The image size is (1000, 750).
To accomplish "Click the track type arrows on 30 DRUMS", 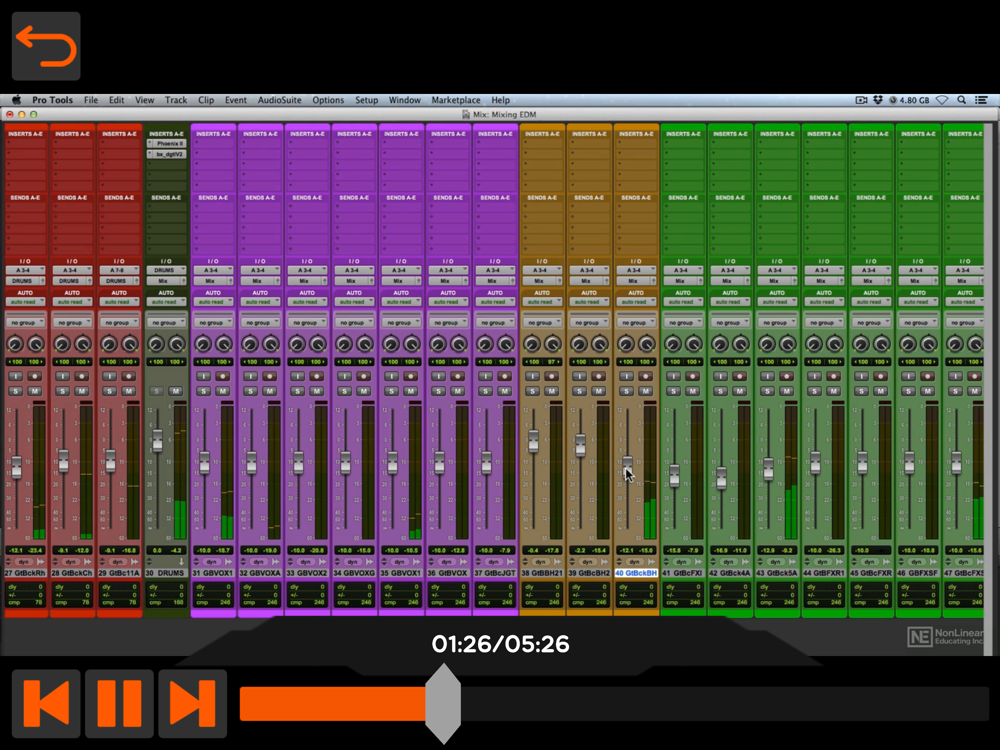I will point(150,562).
